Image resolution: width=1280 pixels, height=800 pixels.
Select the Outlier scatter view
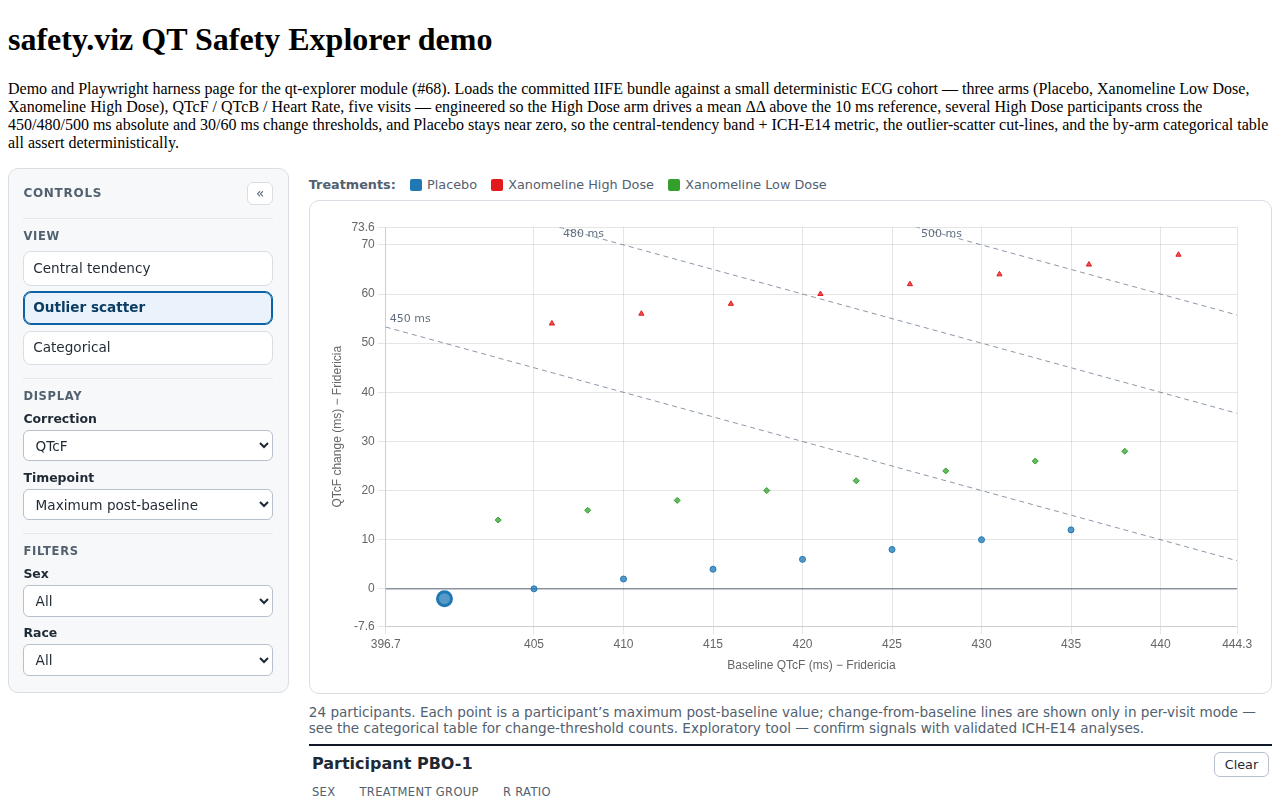tap(148, 308)
